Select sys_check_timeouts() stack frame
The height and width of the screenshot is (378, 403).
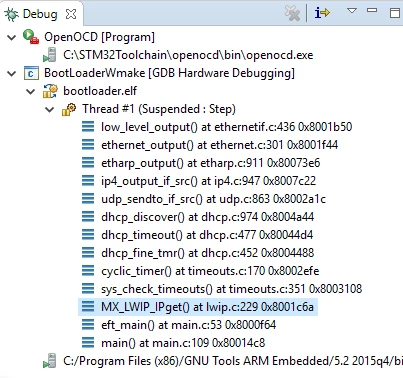[x=231, y=289]
